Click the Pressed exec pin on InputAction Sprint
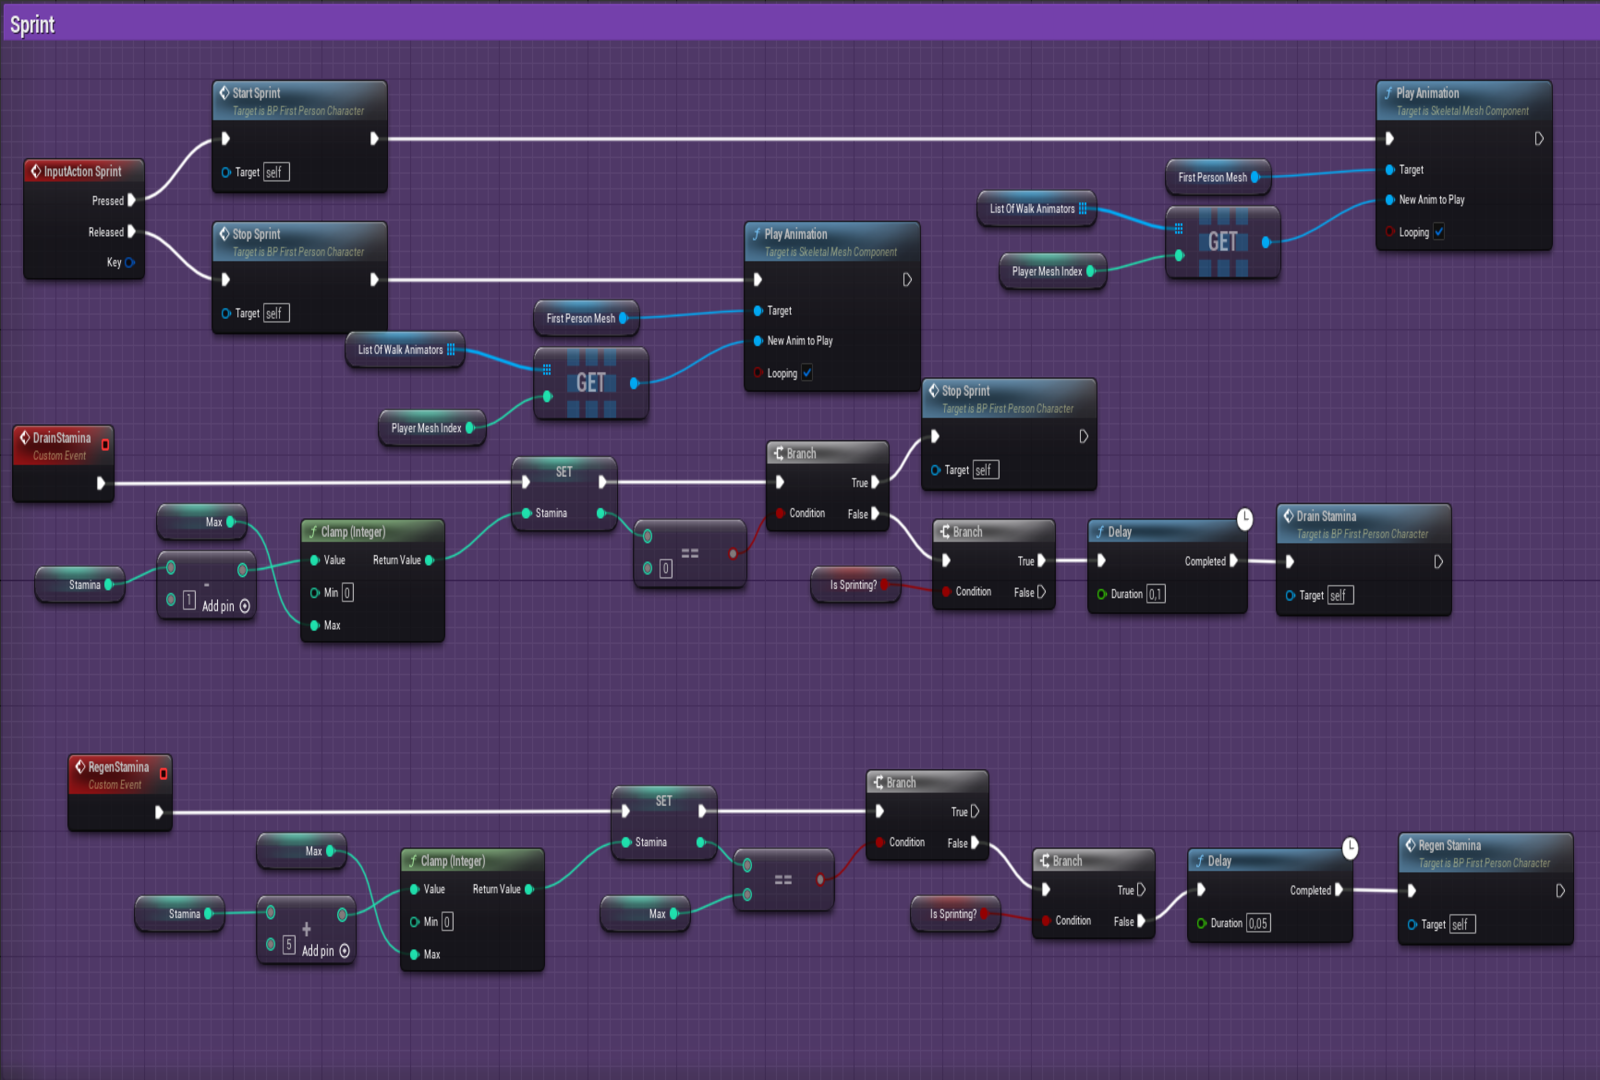This screenshot has width=1600, height=1080. point(131,200)
